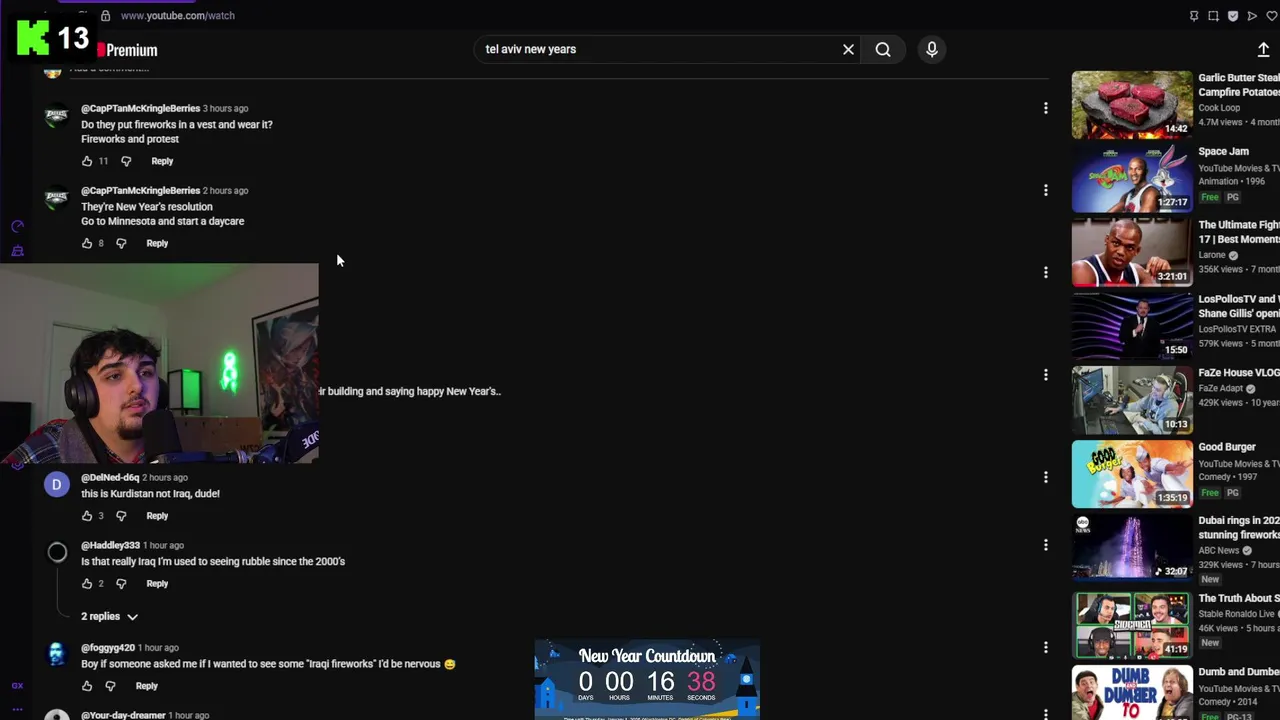Screen dimensions: 1280x720
Task: Clear the search box with the X
Action: (848, 49)
